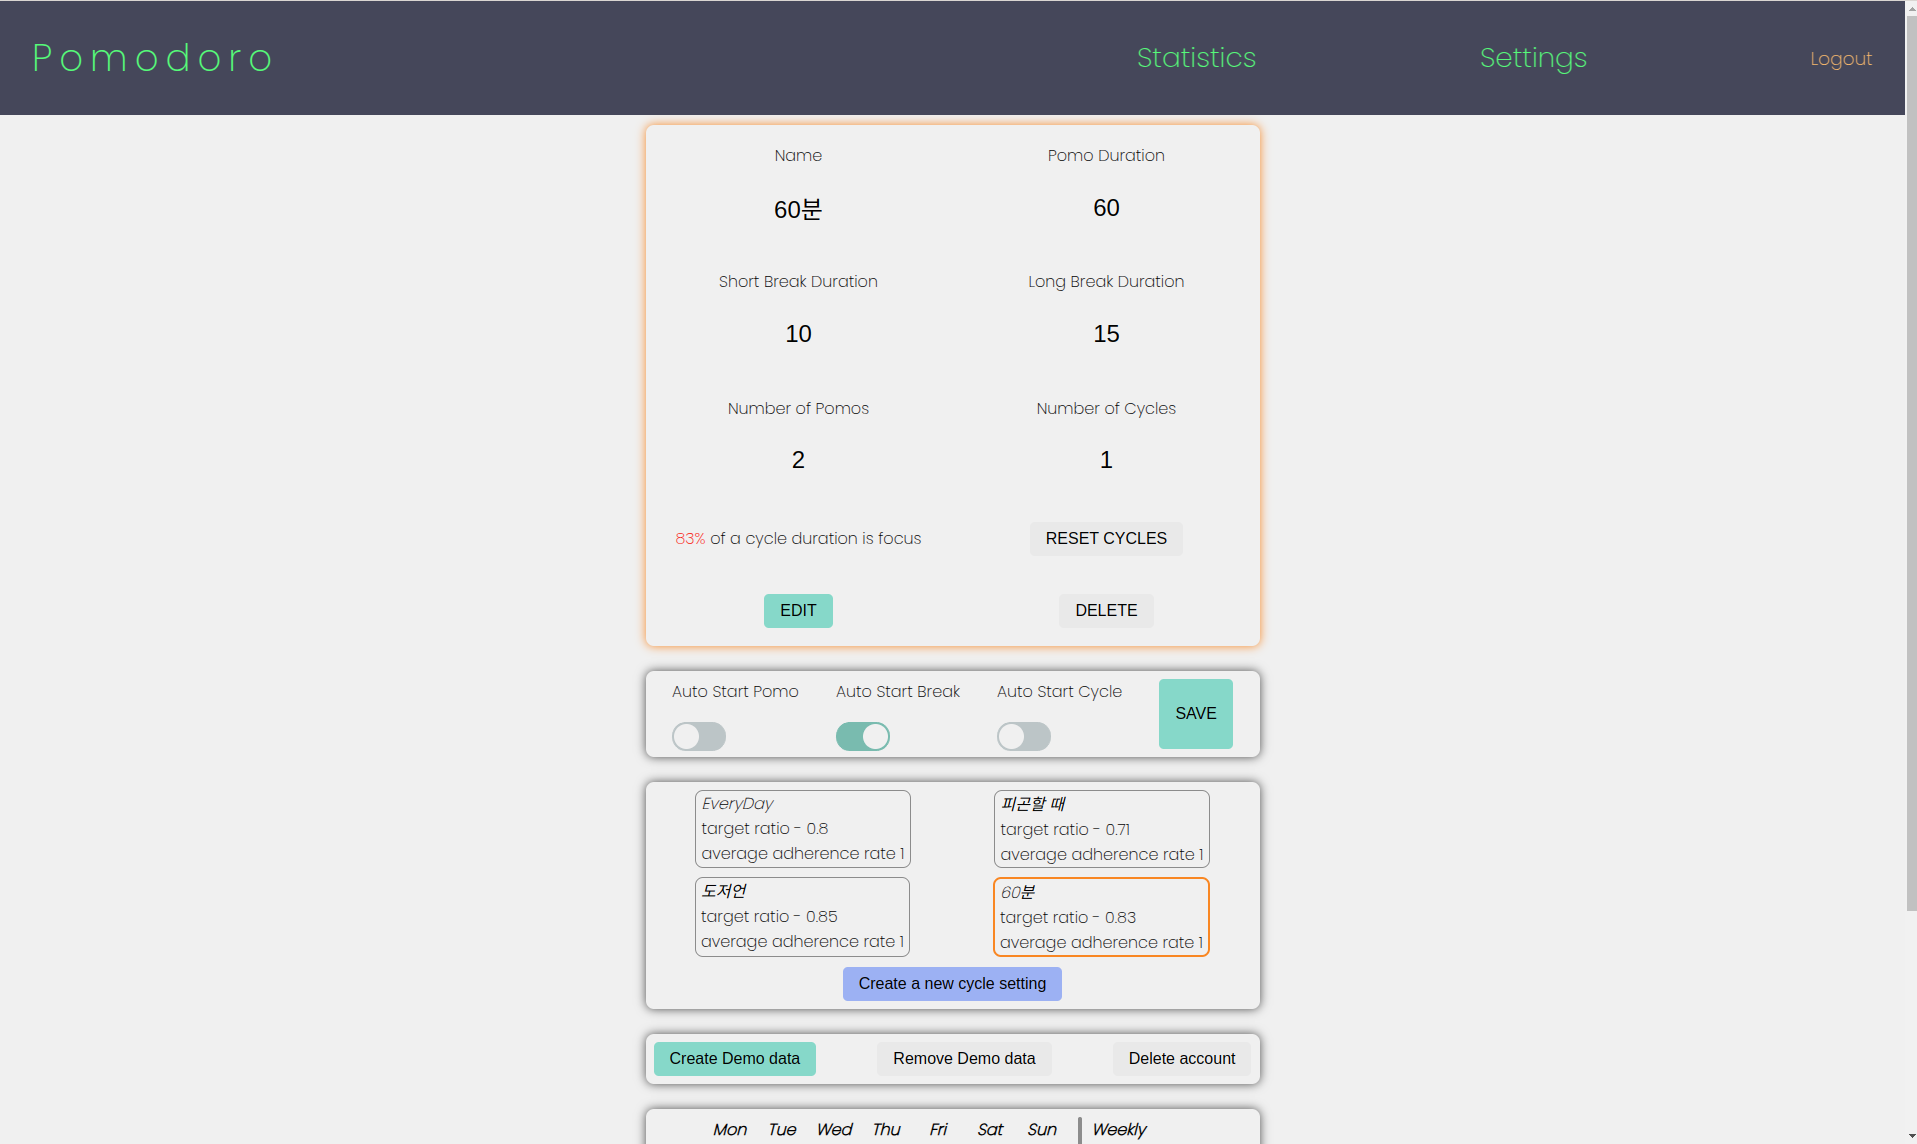Click the Delete account button
Viewport: 1917px width, 1144px height.
(x=1181, y=1058)
